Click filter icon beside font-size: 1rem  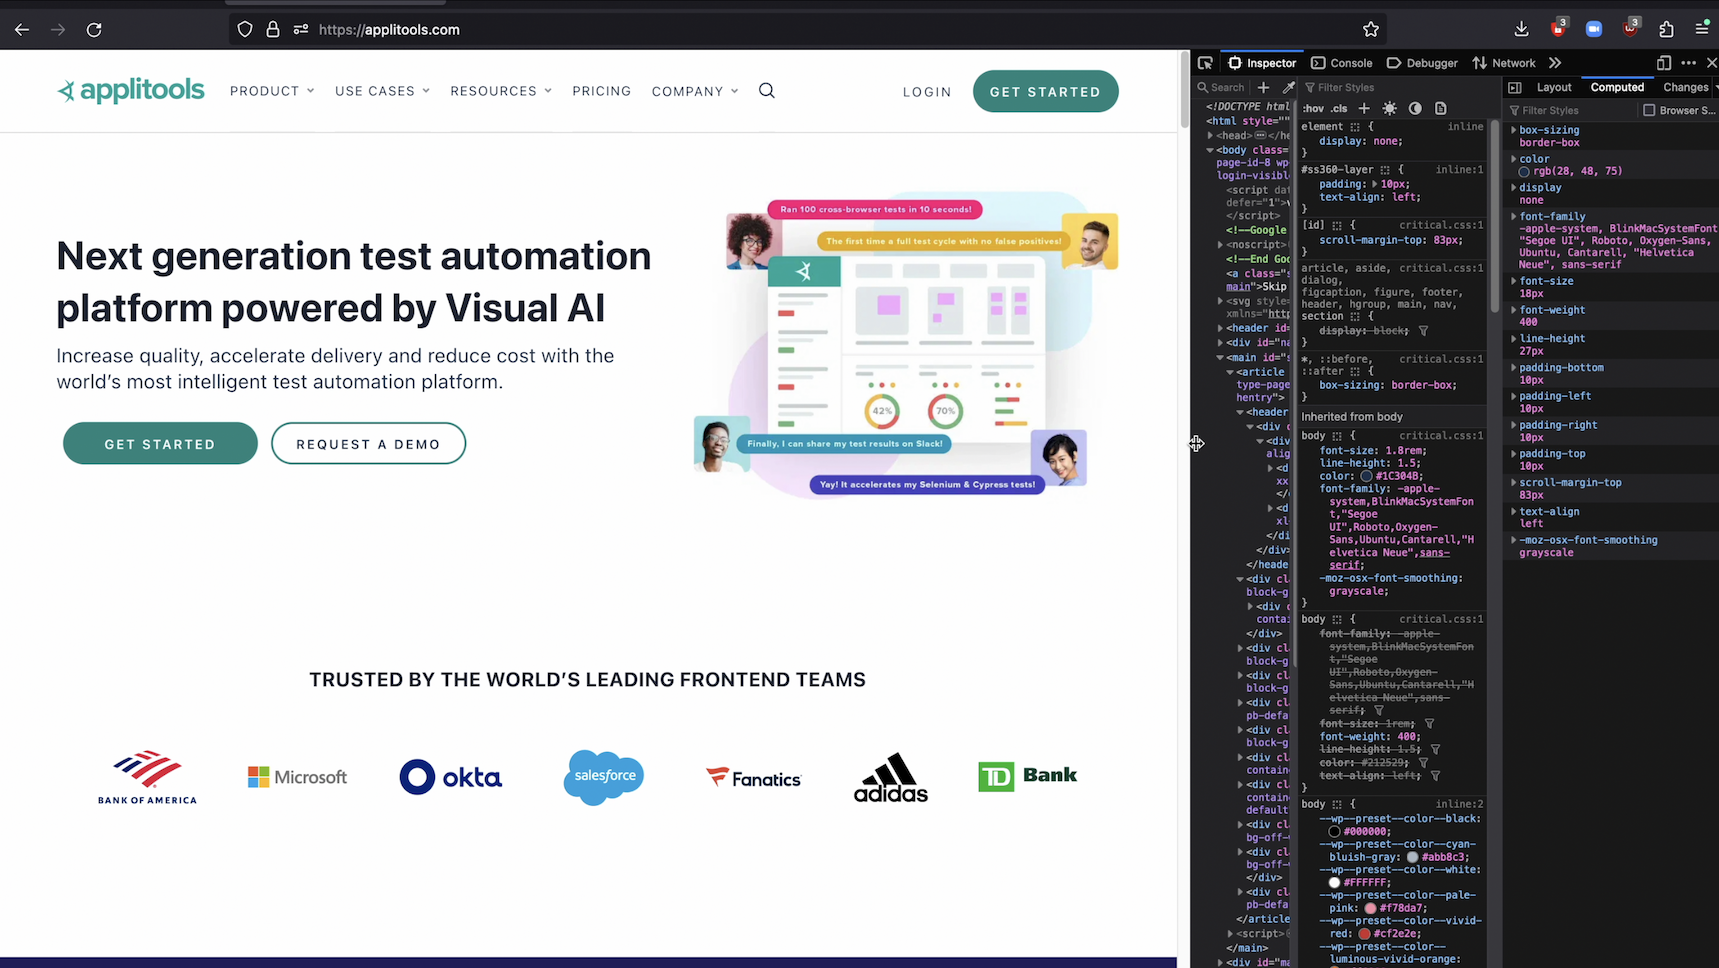(x=1429, y=724)
